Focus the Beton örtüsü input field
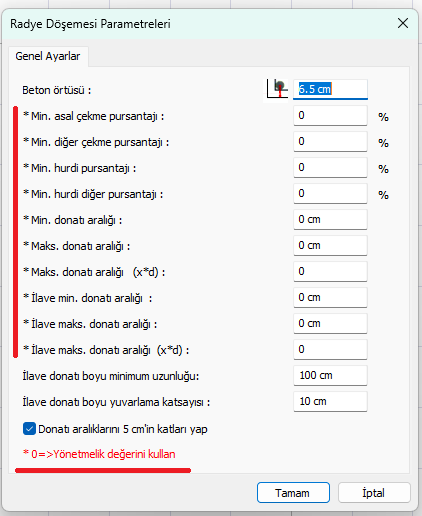Screen dimensions: 422x516 point(330,89)
